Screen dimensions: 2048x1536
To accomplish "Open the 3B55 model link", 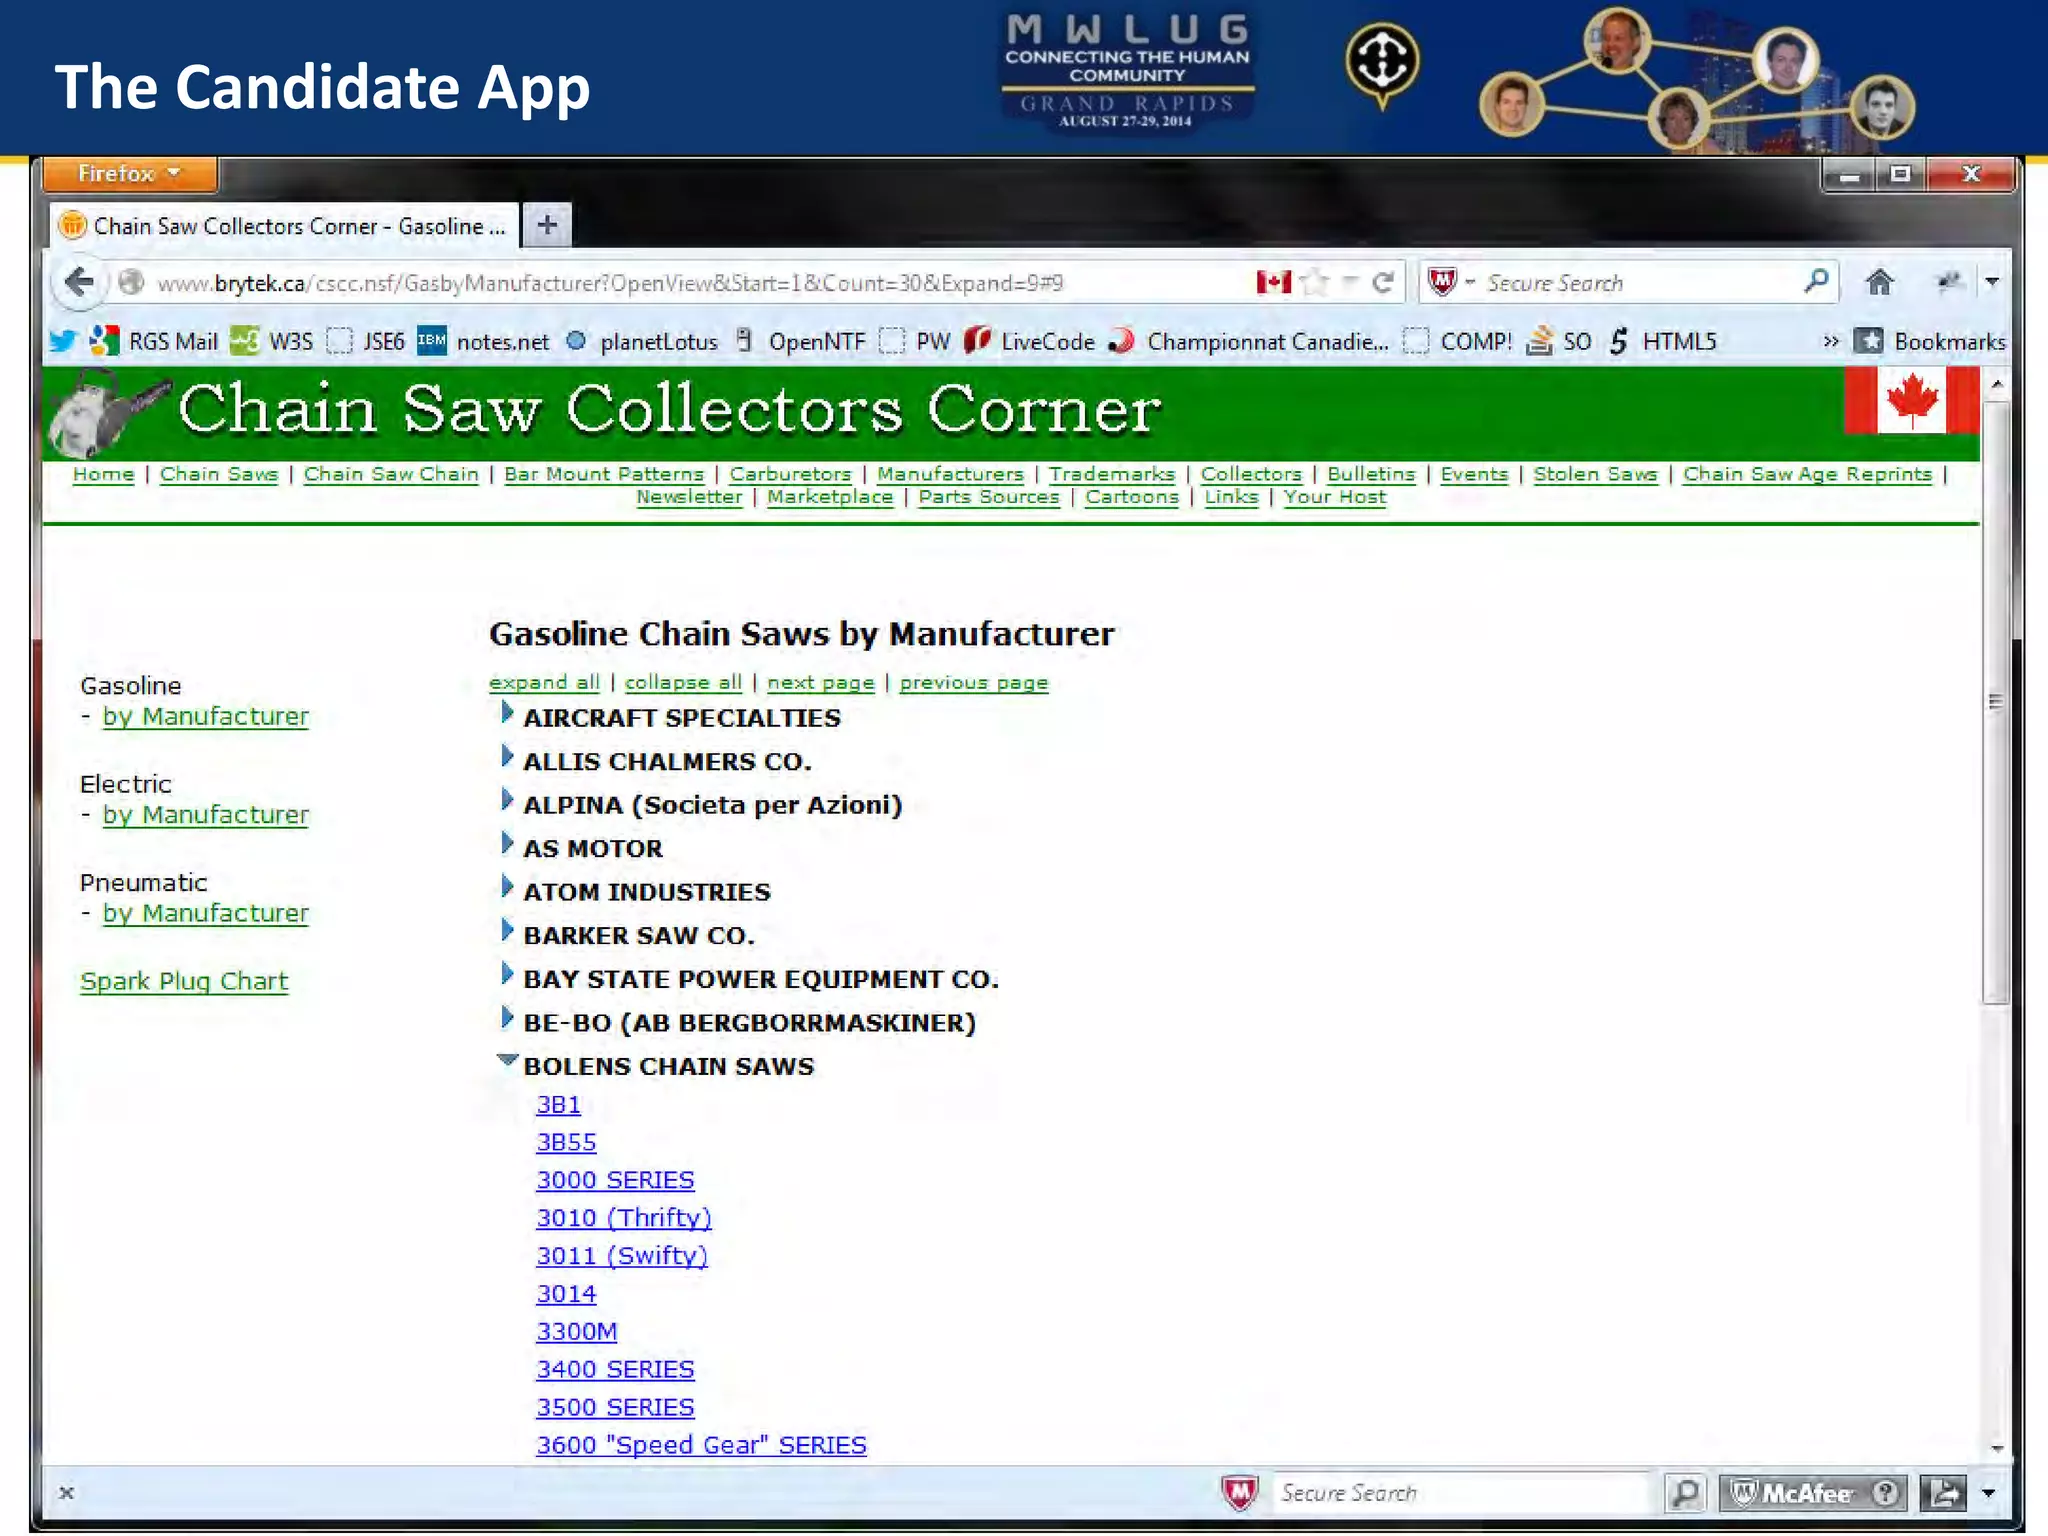I will point(566,1143).
